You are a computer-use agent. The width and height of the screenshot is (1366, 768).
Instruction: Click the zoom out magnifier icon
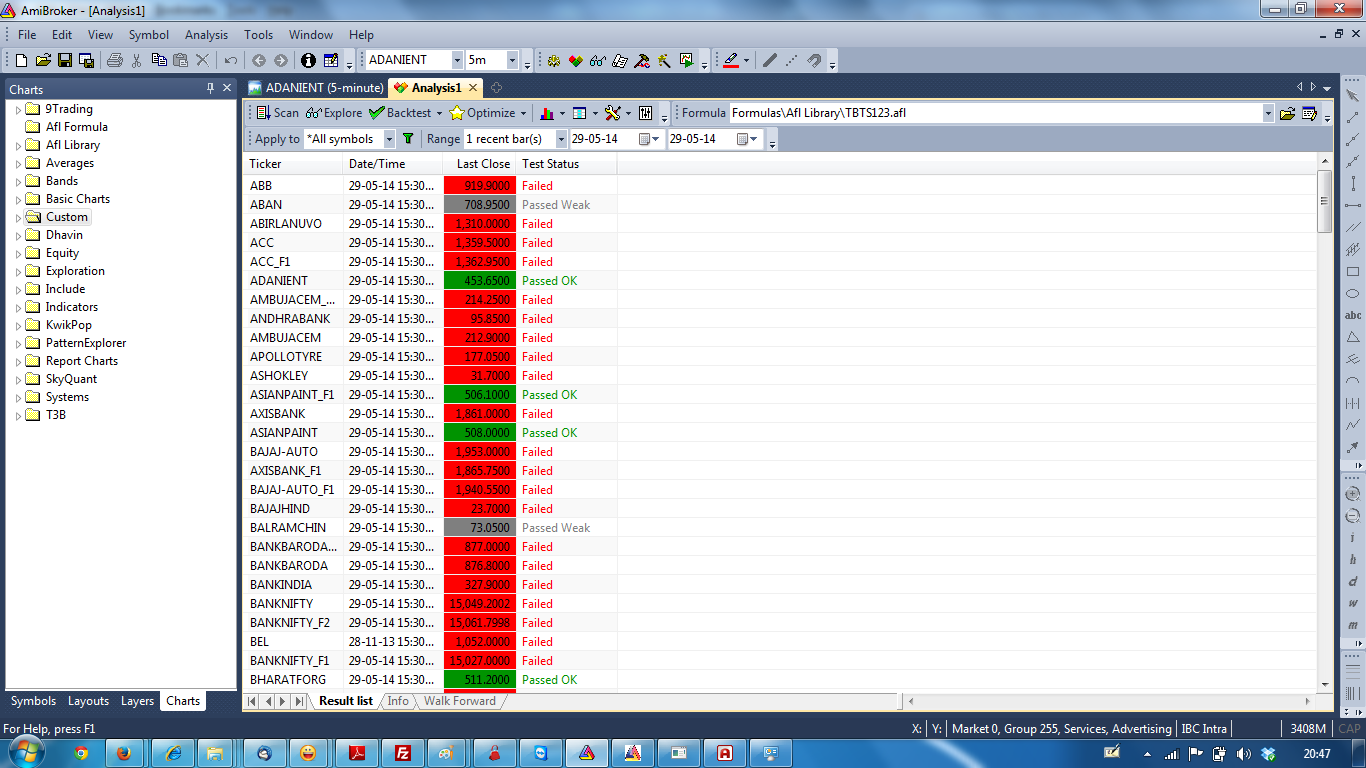[1353, 515]
